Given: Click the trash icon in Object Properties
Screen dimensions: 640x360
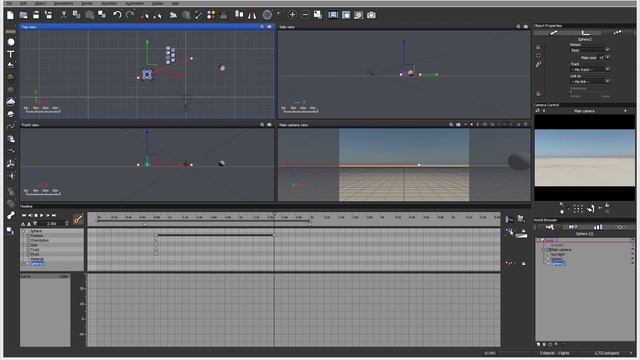Looking at the screenshot, I should click(539, 94).
